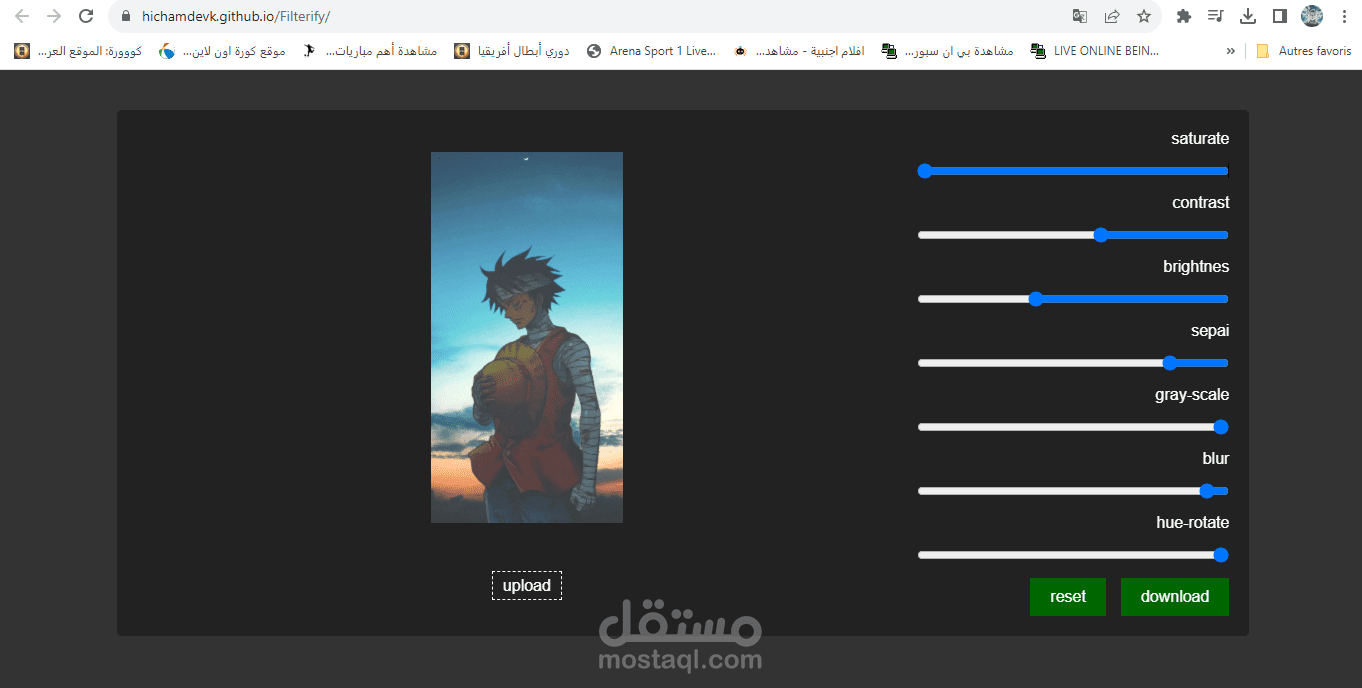Reload the Filterify page
Image resolution: width=1362 pixels, height=688 pixels.
pos(86,16)
